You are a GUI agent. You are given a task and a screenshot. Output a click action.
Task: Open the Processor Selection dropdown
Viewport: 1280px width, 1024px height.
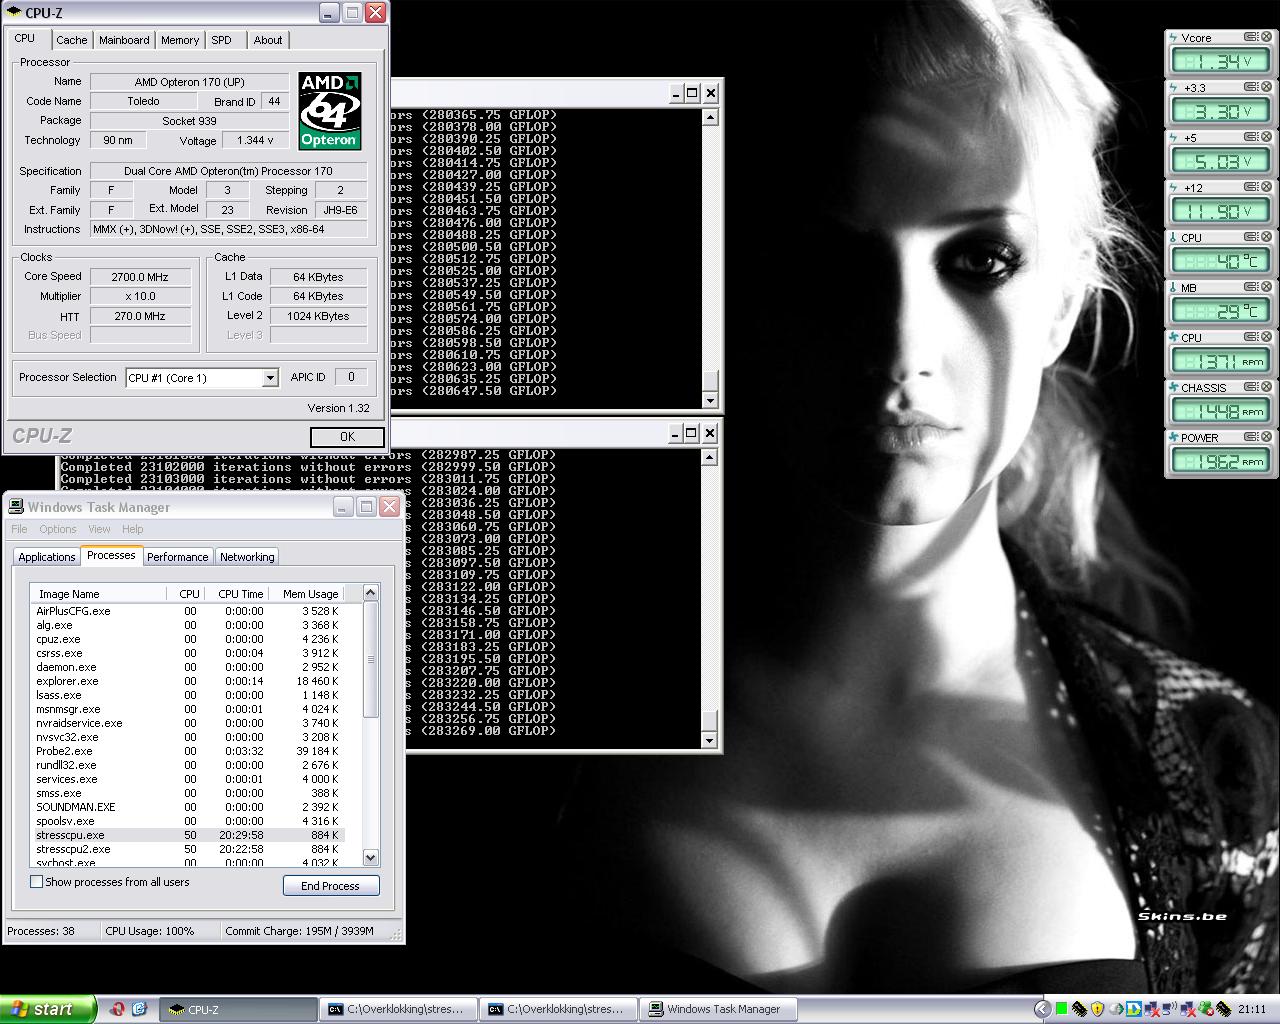coord(269,378)
